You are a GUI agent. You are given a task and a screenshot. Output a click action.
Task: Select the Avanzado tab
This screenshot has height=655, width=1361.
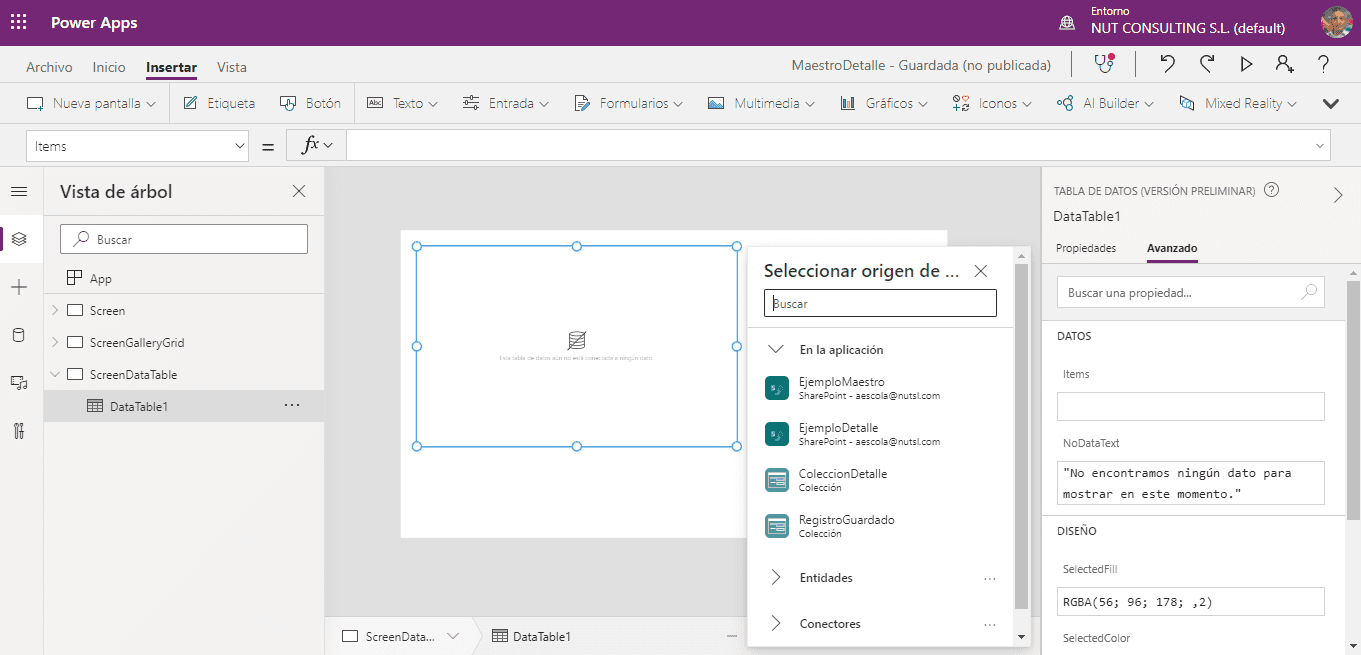[1172, 248]
